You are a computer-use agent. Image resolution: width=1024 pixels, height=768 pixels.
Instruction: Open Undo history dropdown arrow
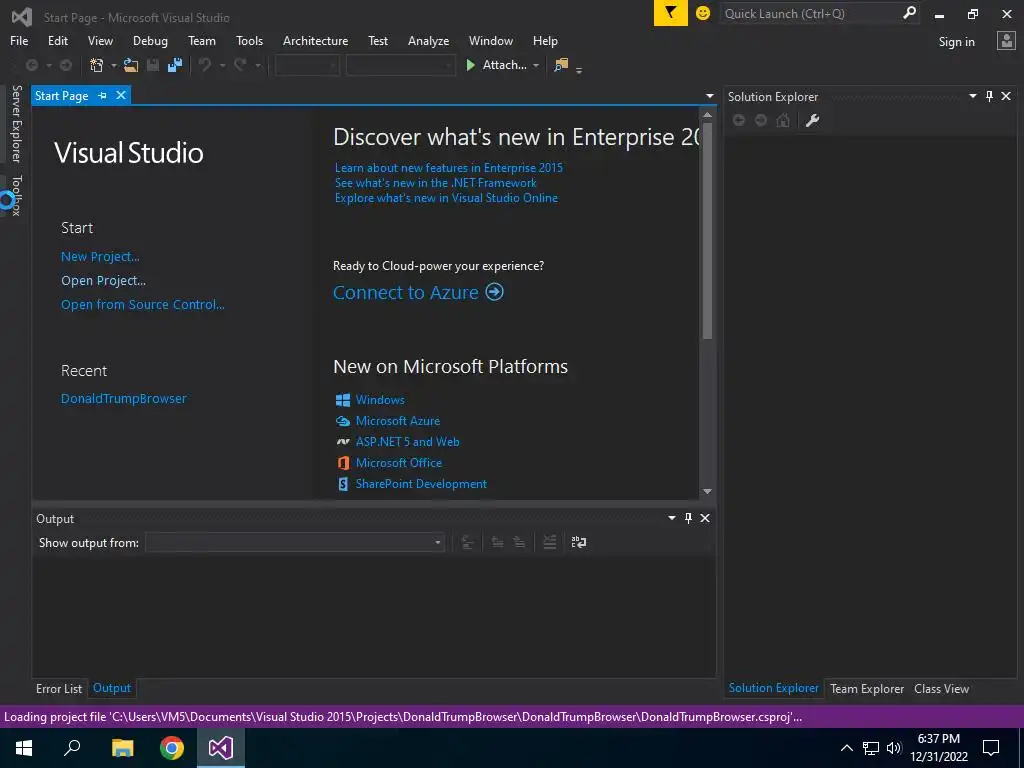click(x=222, y=65)
